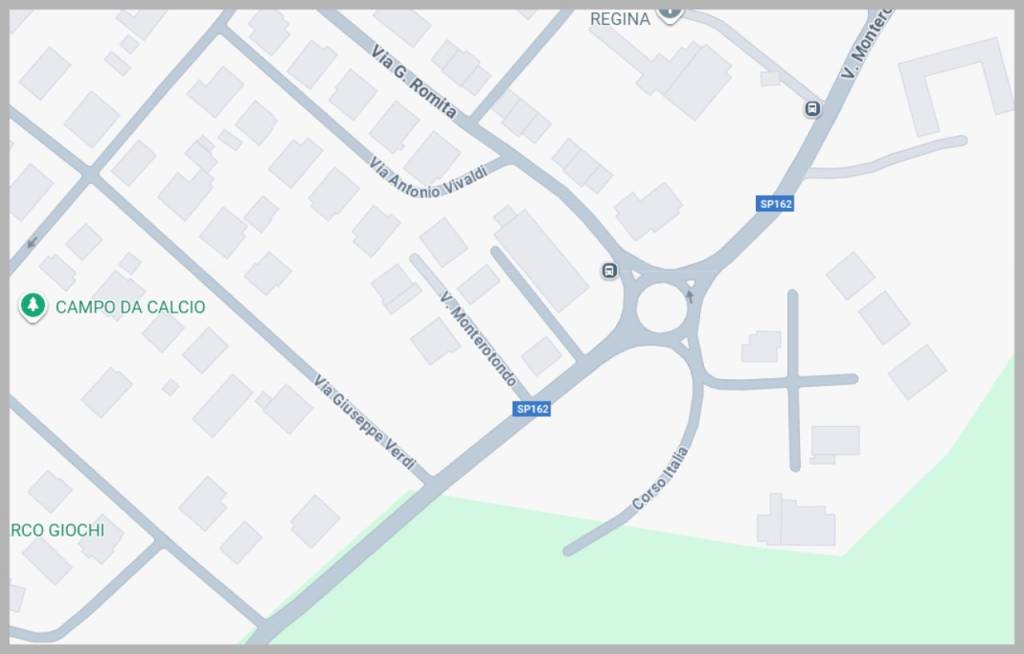Screen dimensions: 1024x654
Task: Click the center island of the roundabout
Action: pyautogui.click(x=662, y=308)
